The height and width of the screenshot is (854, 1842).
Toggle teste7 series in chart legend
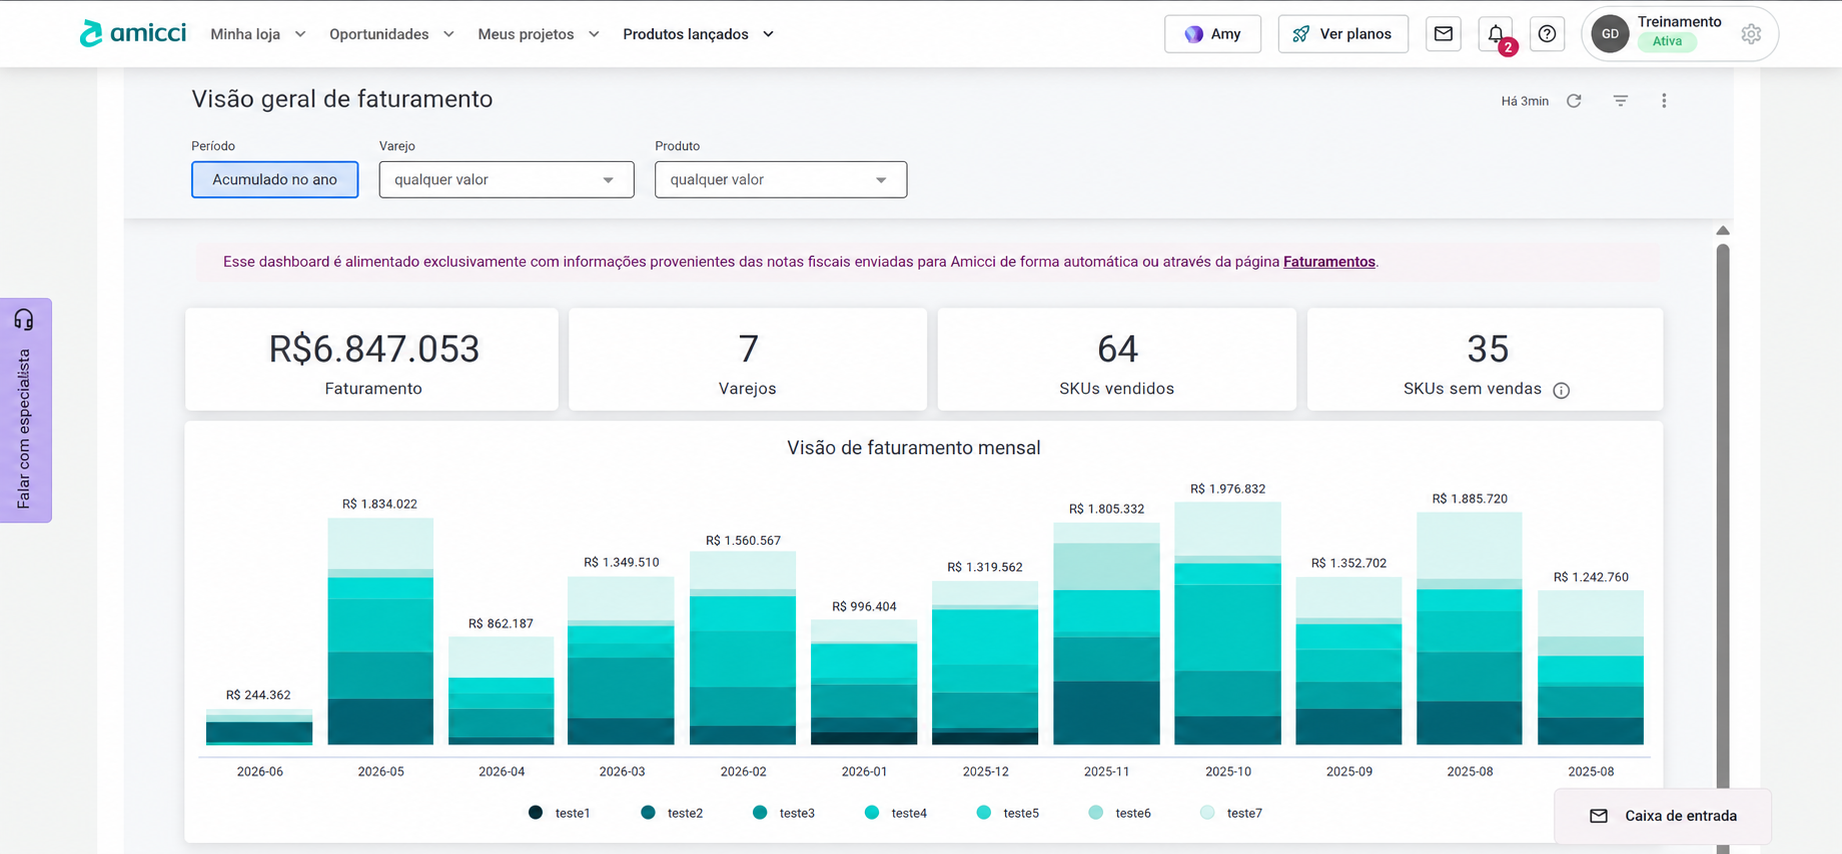click(1231, 813)
